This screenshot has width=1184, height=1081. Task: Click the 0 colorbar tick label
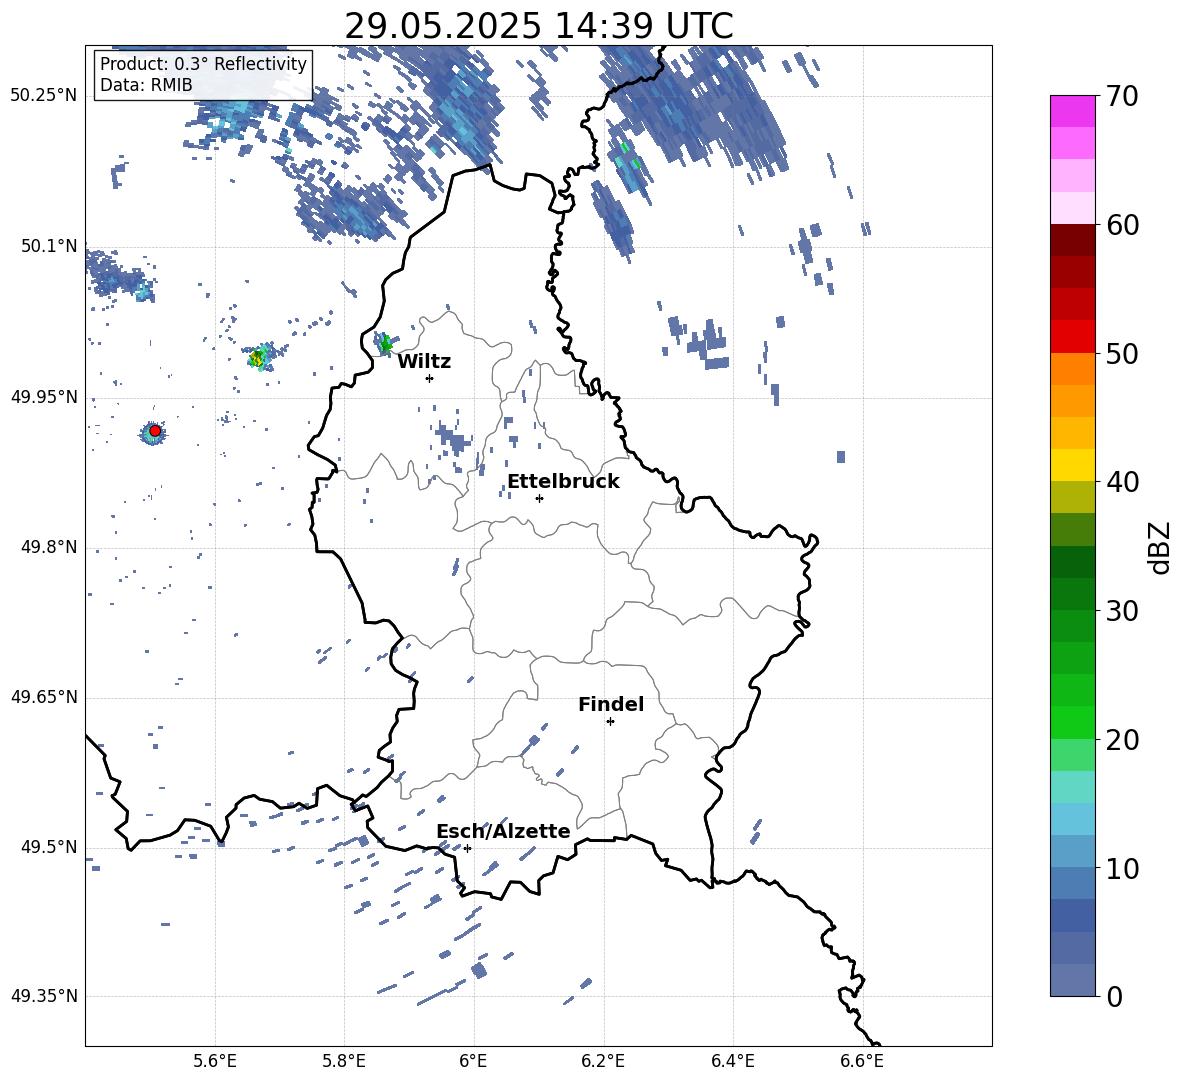click(1114, 996)
